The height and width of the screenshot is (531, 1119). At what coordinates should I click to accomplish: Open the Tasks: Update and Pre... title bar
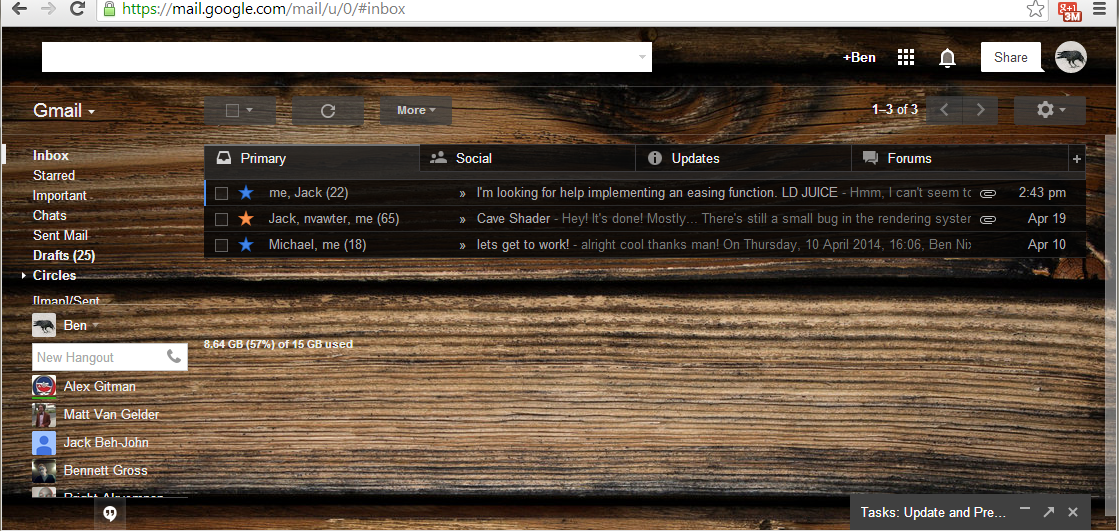tap(933, 512)
